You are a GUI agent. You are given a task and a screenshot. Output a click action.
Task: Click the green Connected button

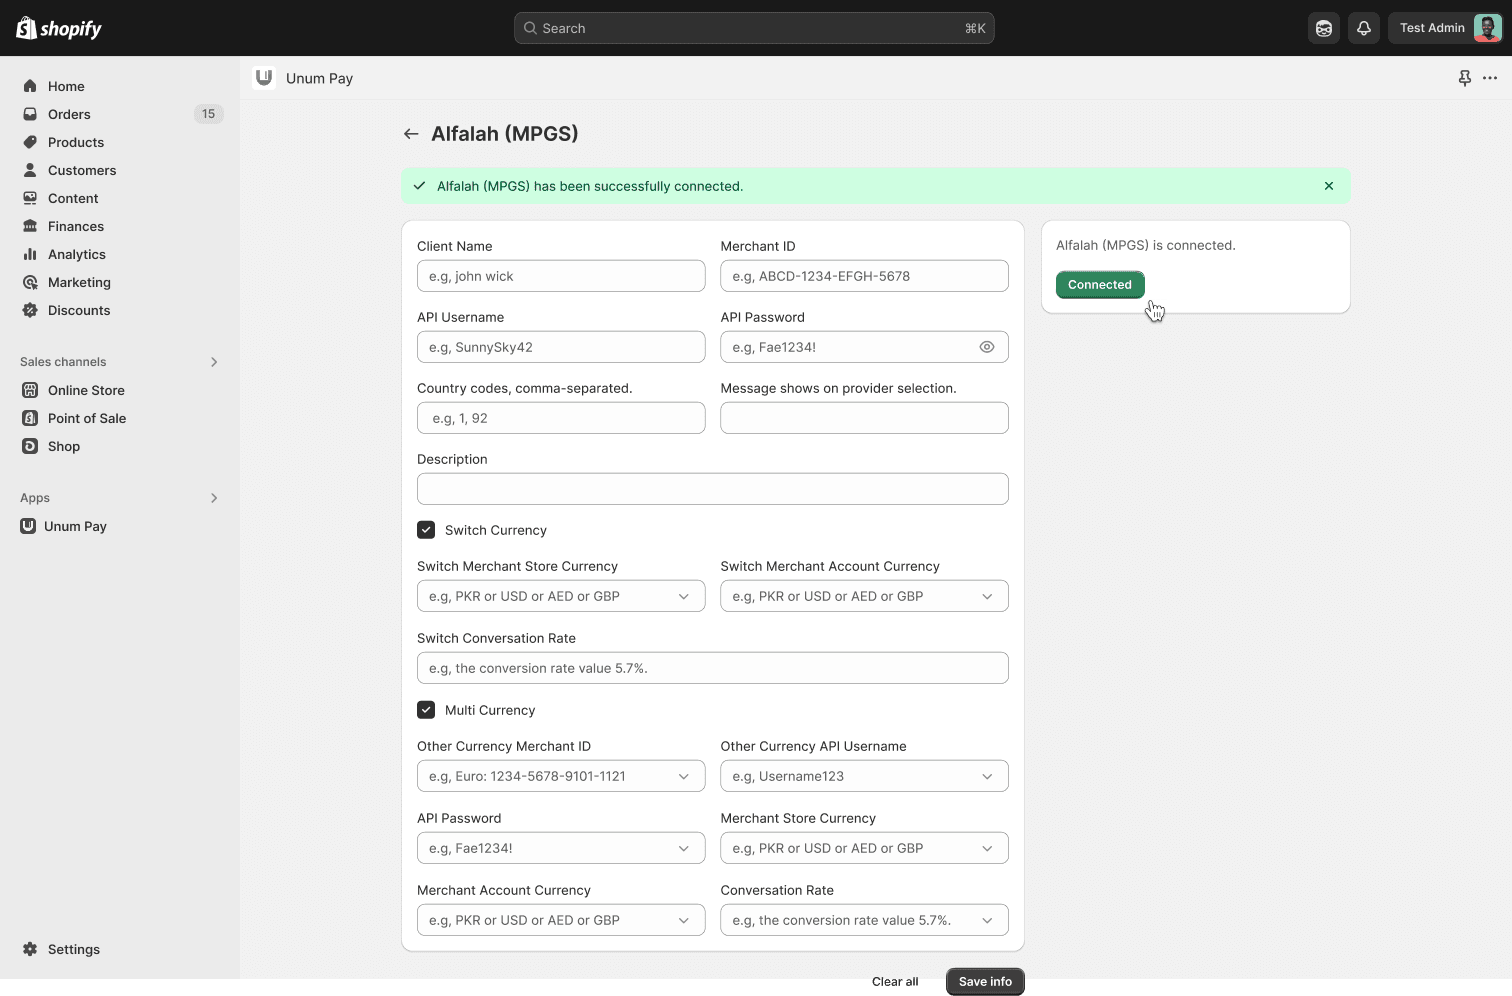tap(1099, 285)
